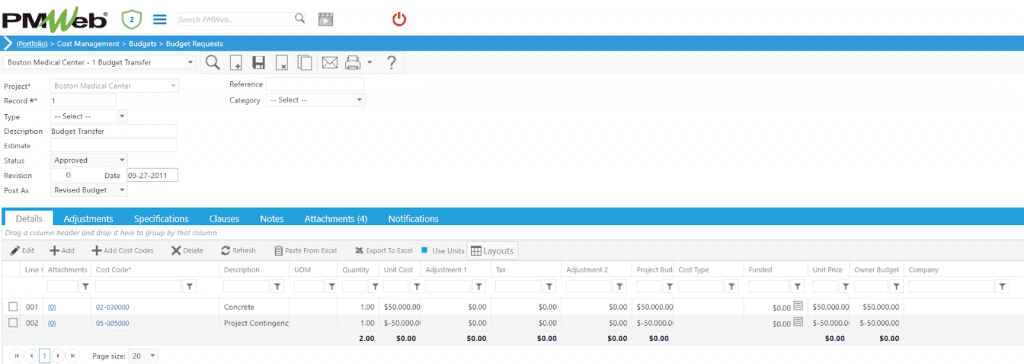Refresh the details grid
Image resolution: width=1024 pixels, height=364 pixels.
[x=238, y=250]
